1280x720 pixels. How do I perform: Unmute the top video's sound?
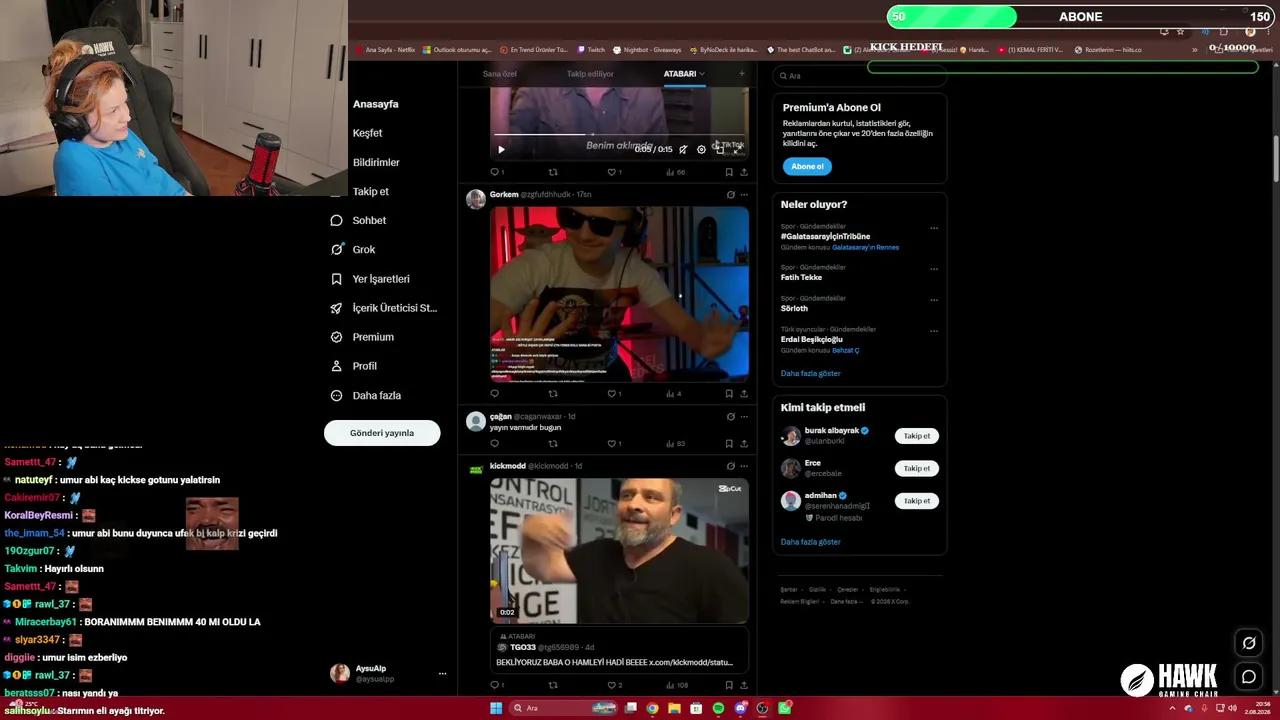tap(683, 150)
